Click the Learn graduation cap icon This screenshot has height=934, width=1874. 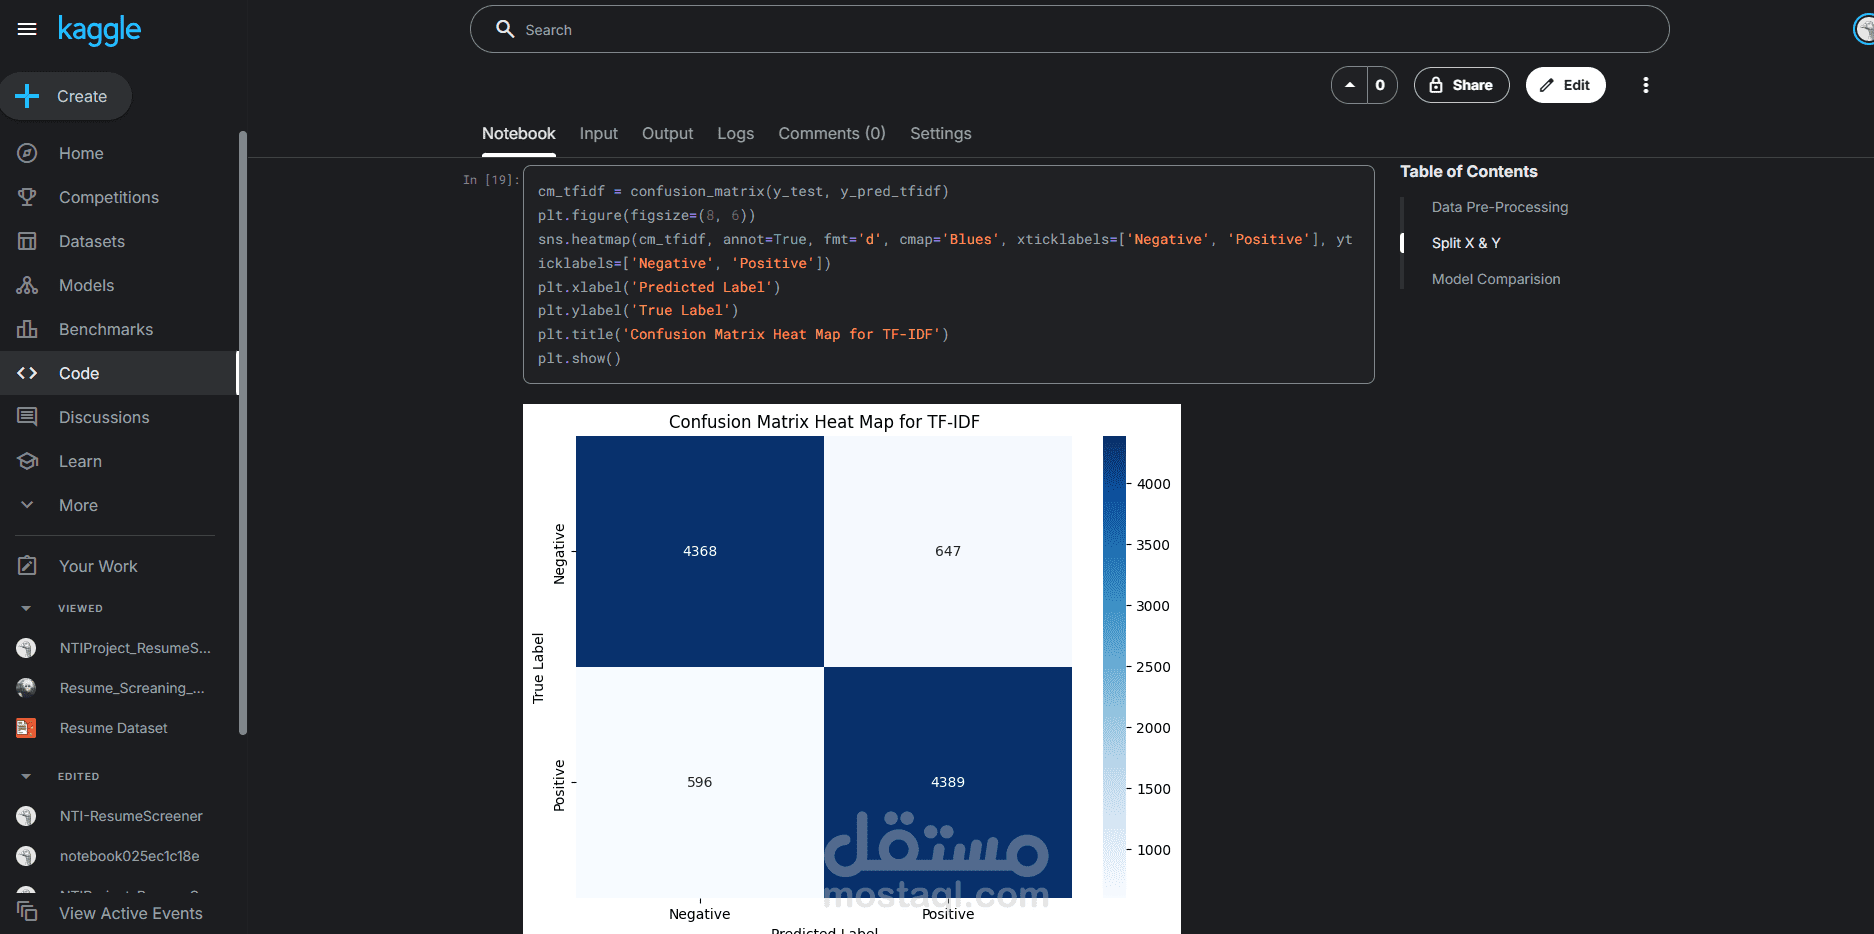click(27, 461)
